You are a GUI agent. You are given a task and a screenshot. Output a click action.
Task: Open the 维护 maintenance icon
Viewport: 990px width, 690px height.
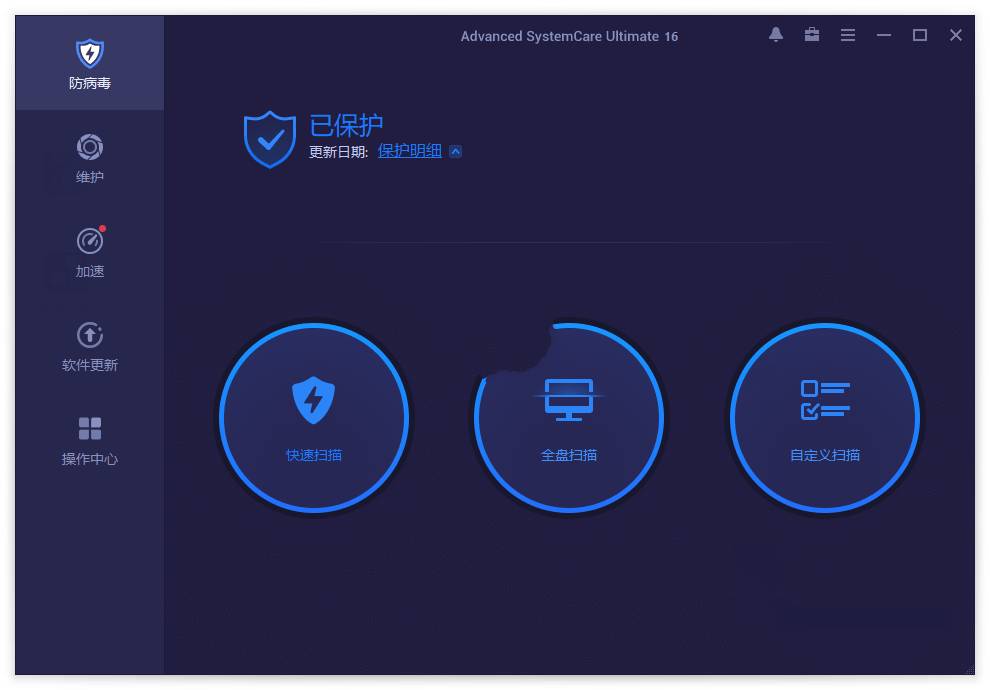click(89, 147)
